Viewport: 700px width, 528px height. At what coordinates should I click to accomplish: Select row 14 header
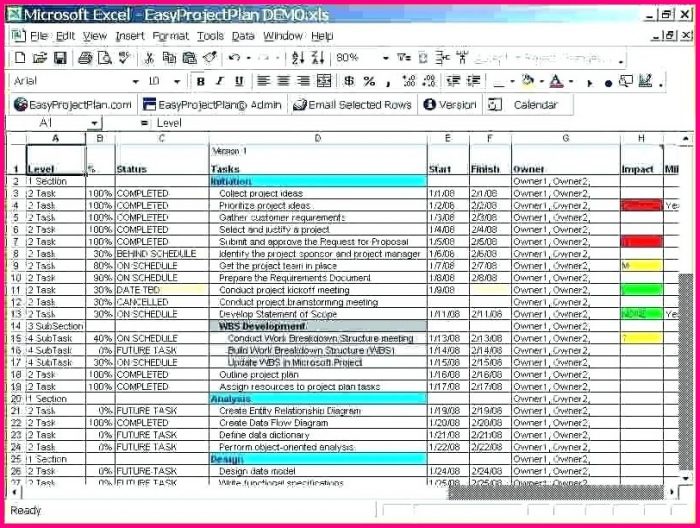click(16, 326)
